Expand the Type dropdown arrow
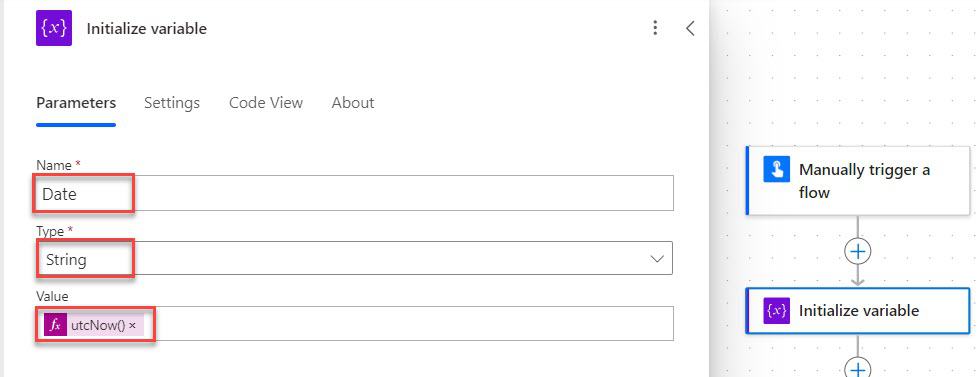The width and height of the screenshot is (979, 377). pos(657,258)
